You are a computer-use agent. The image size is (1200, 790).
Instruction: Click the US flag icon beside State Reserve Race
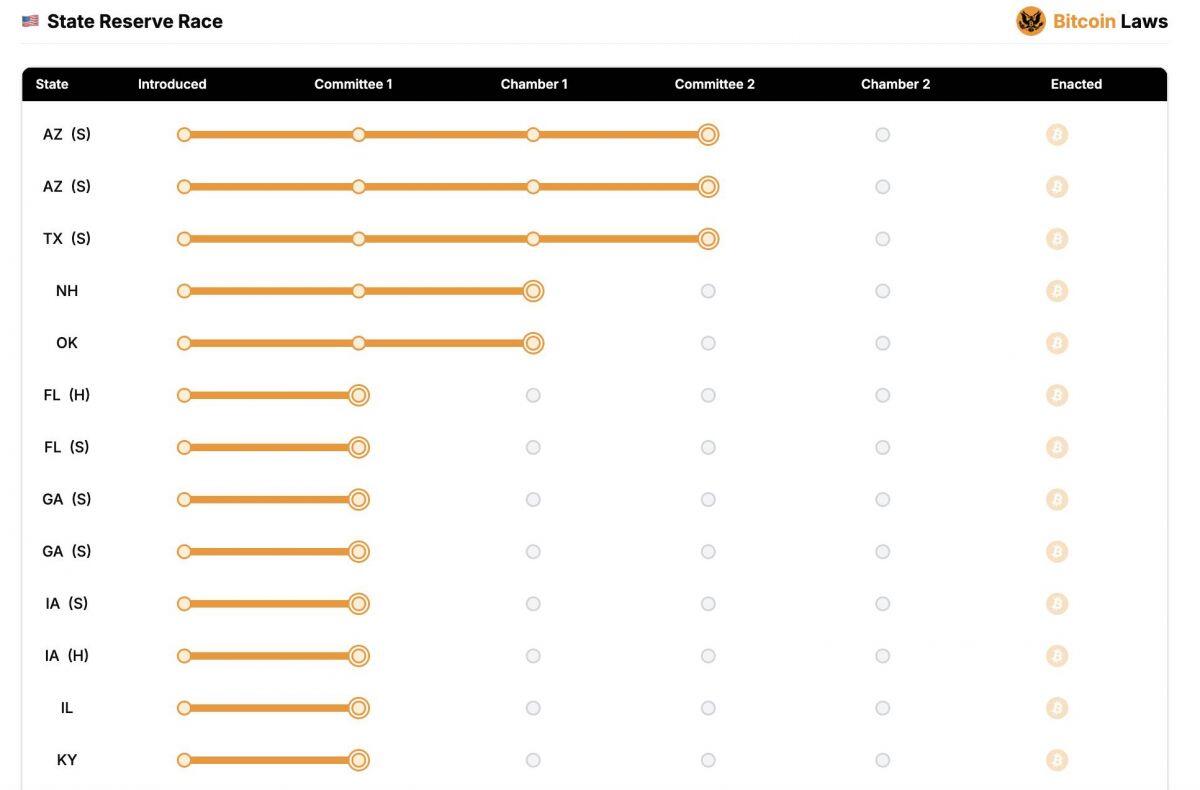[x=30, y=21]
